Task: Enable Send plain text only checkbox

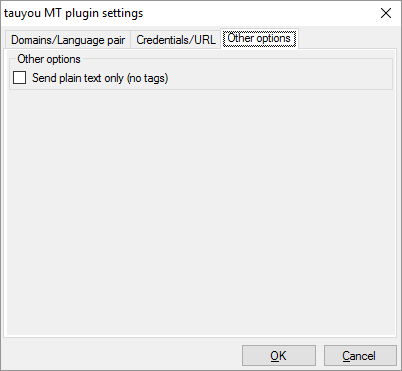Action: [19, 78]
